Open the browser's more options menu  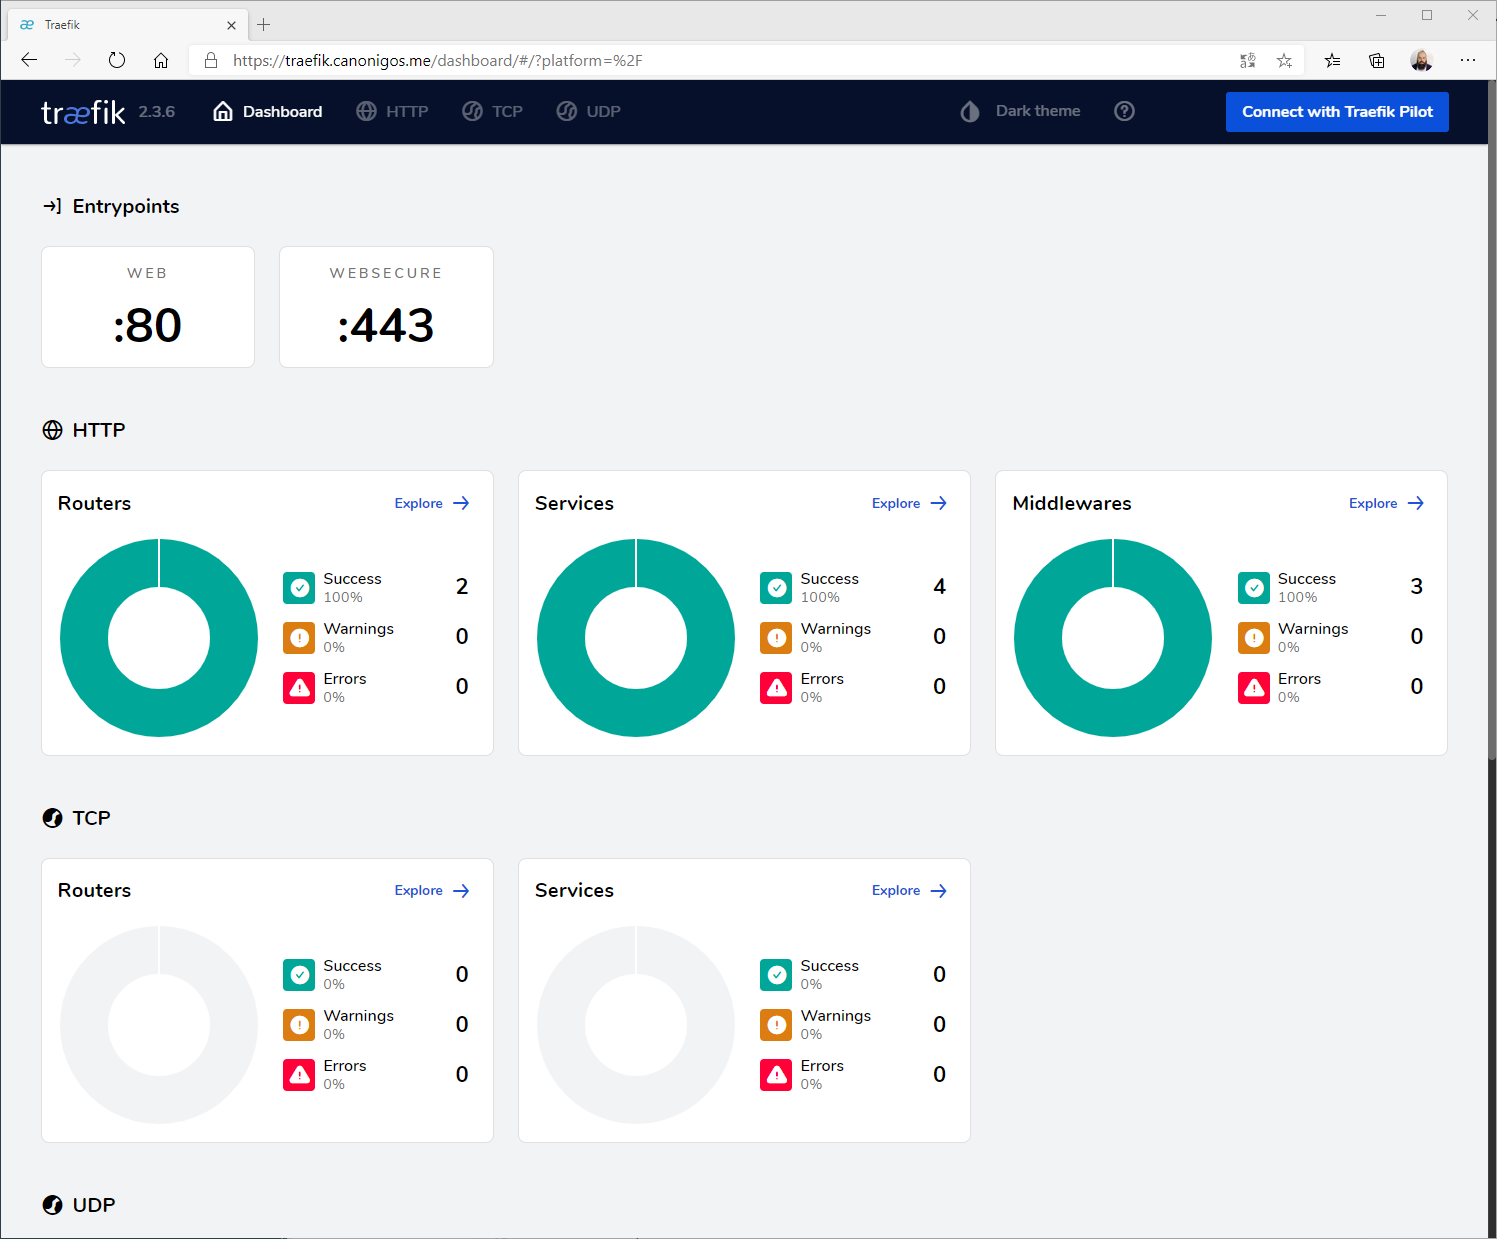[1468, 60]
